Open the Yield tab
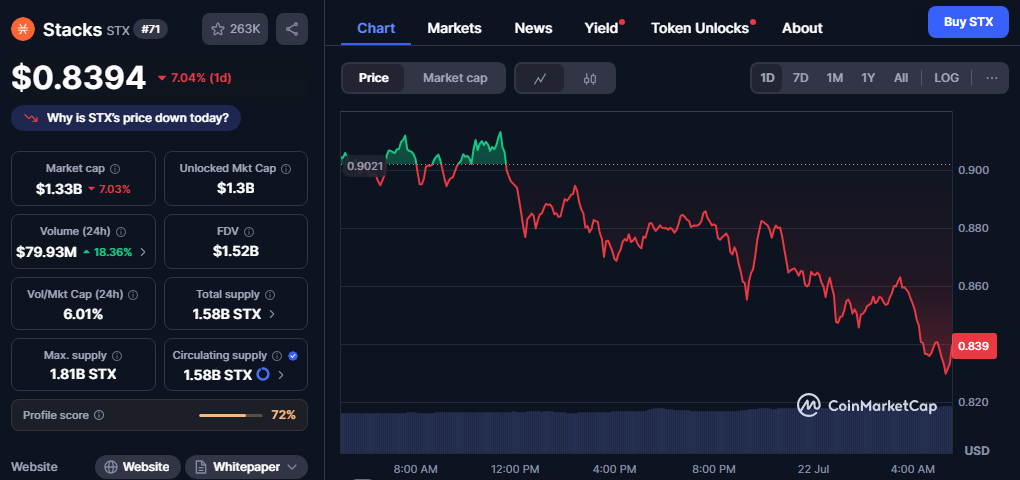 tap(602, 28)
